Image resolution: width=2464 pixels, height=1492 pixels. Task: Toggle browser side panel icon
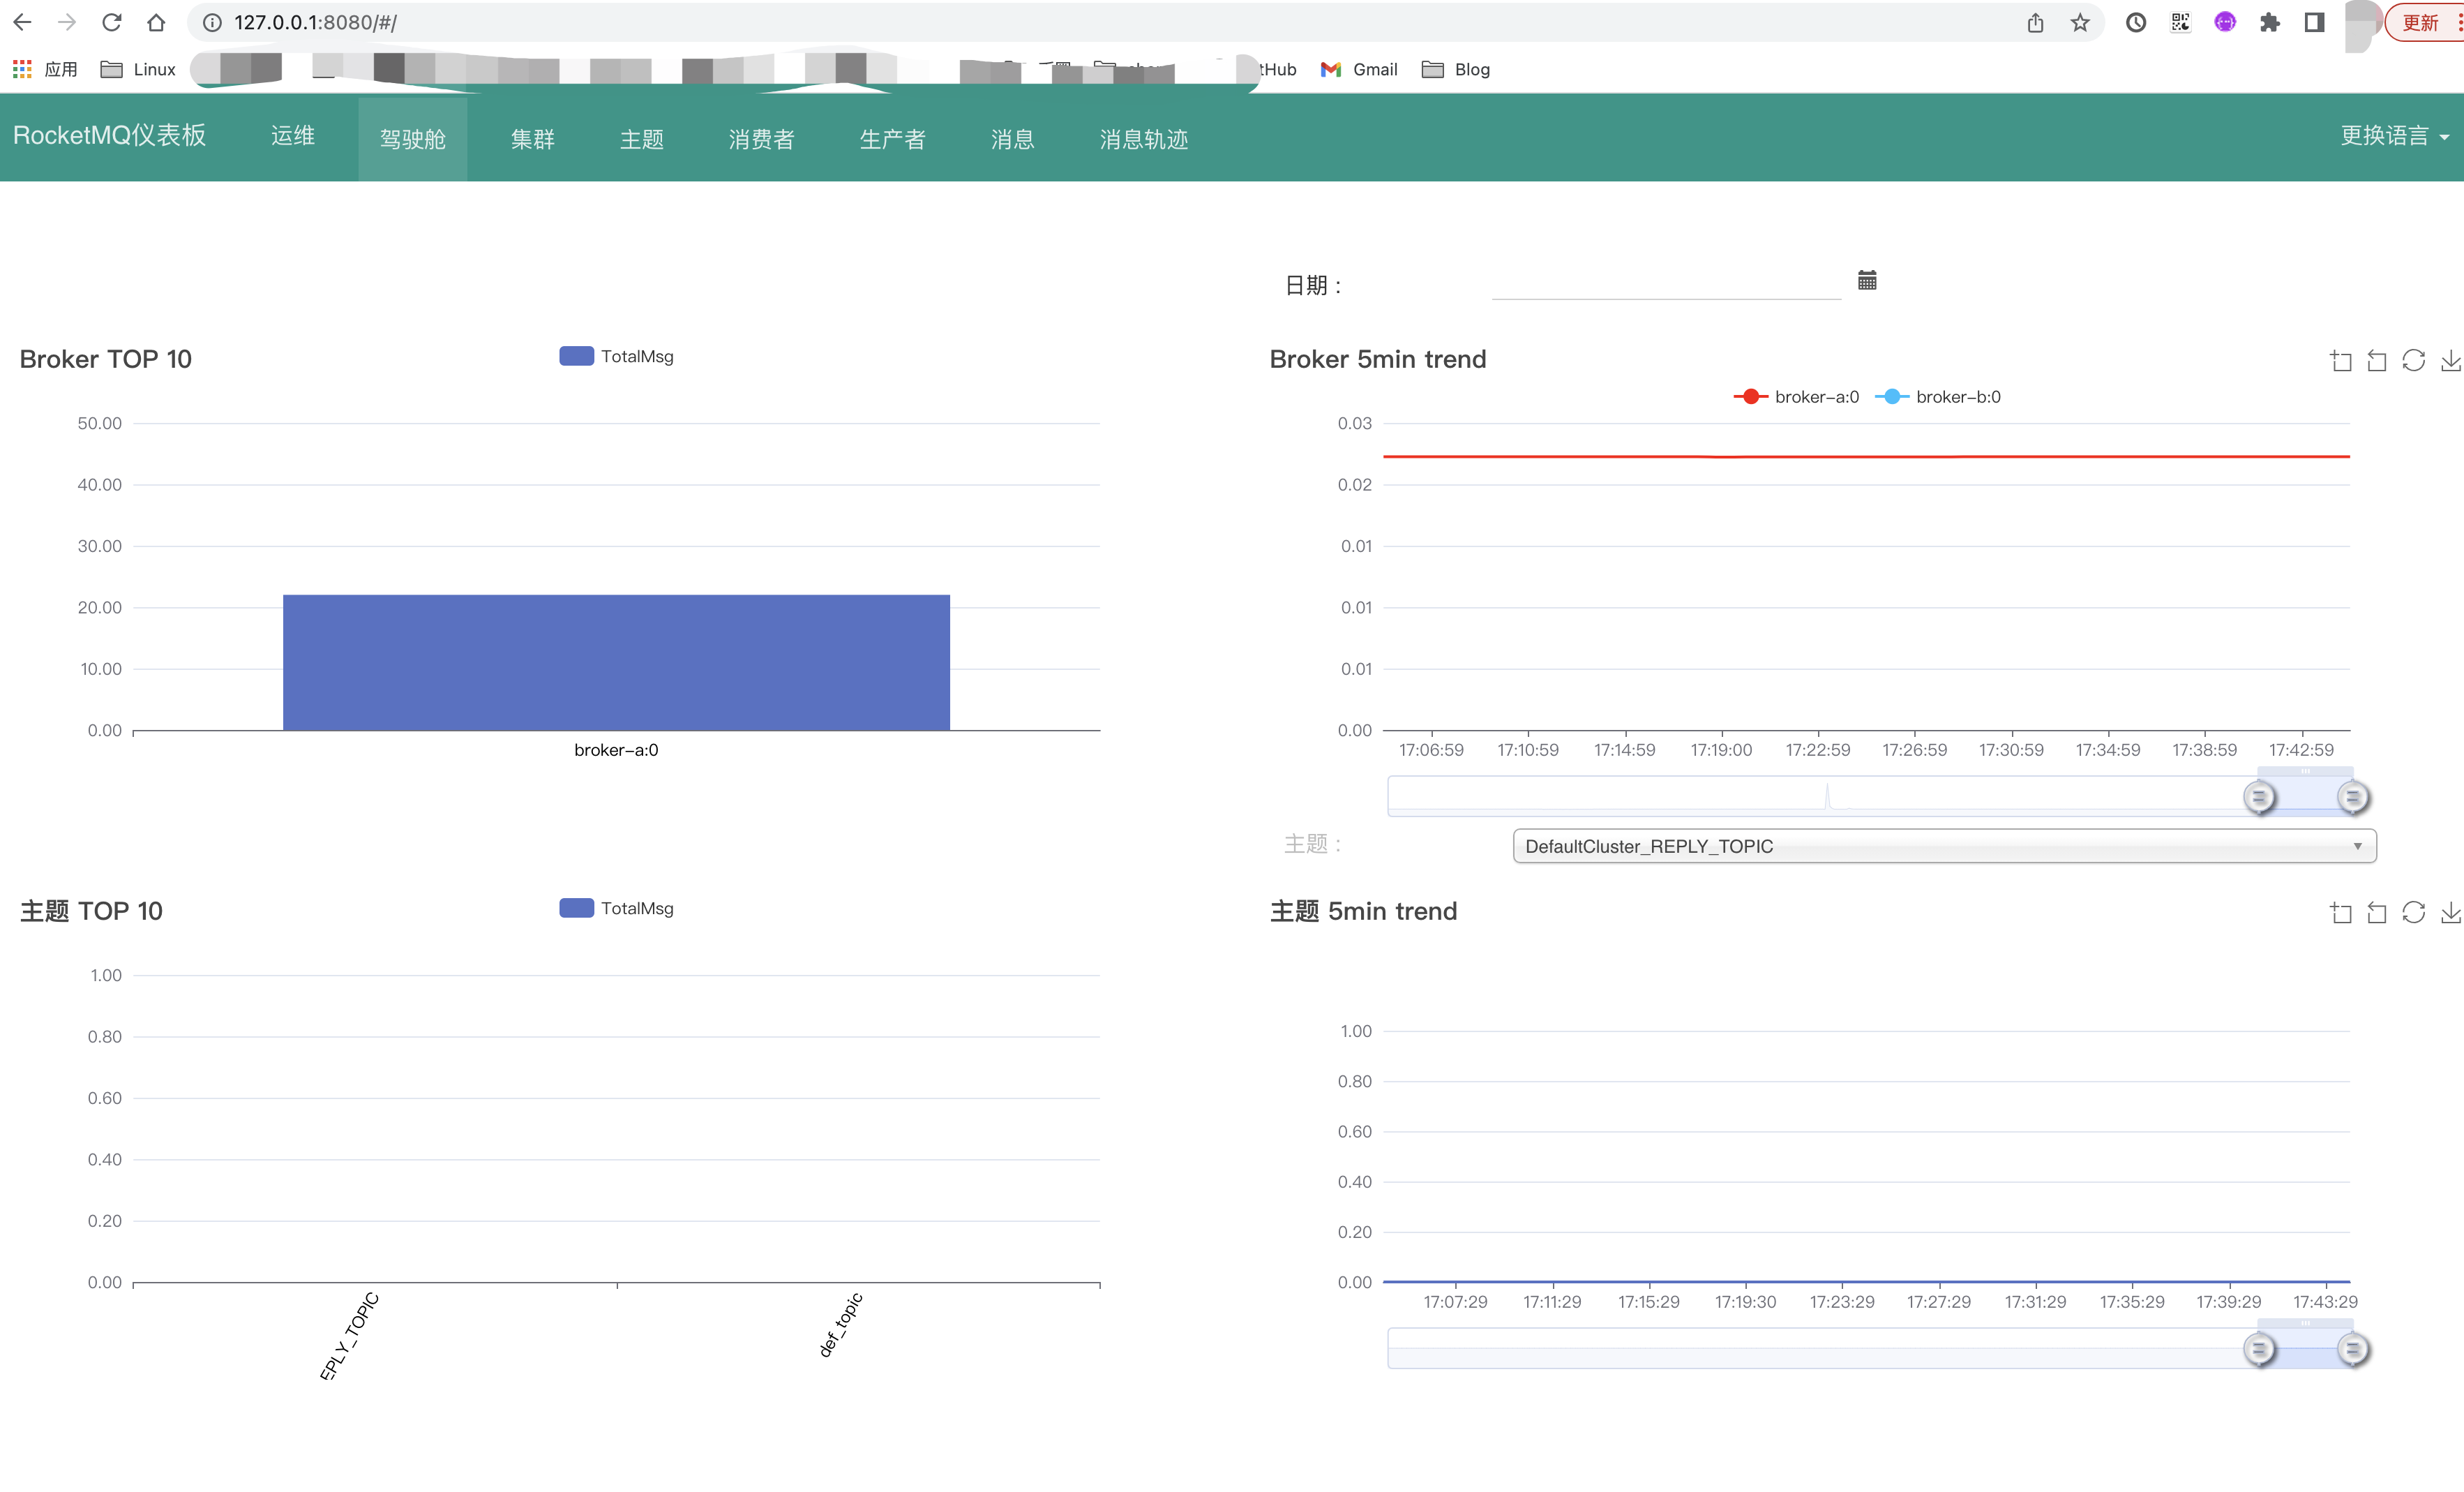(x=2314, y=22)
